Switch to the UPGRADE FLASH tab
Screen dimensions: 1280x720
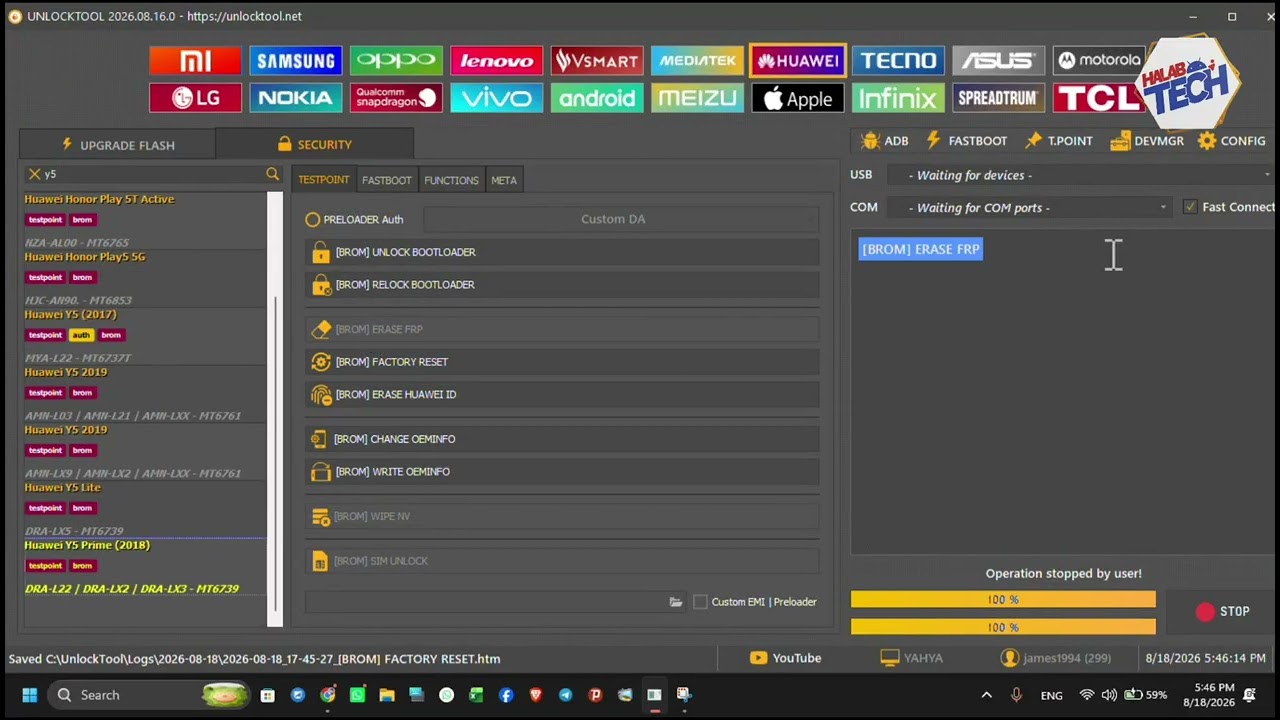click(117, 145)
